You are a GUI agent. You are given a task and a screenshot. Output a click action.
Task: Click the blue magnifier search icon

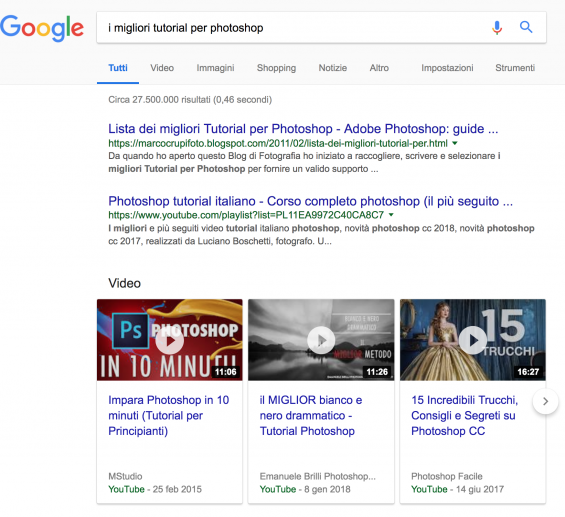526,27
